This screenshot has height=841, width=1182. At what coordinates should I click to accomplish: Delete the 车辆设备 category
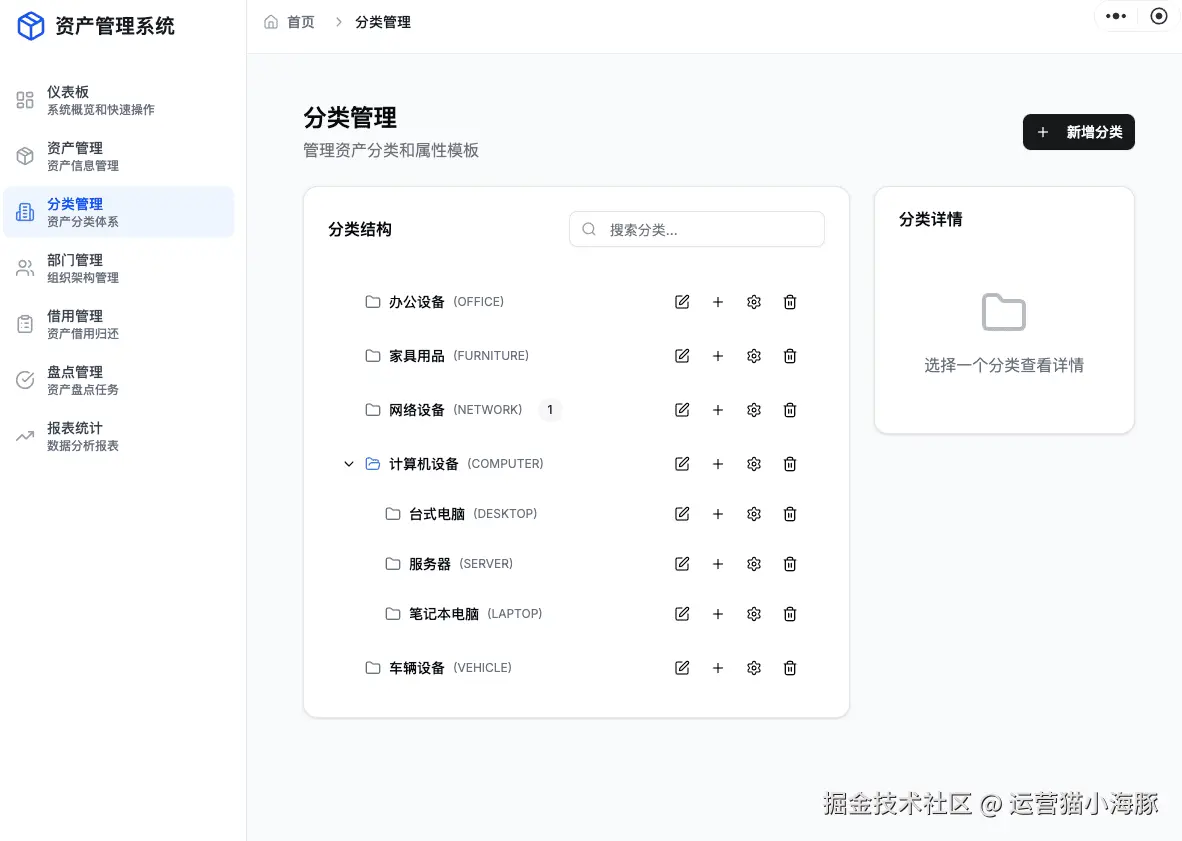click(790, 668)
